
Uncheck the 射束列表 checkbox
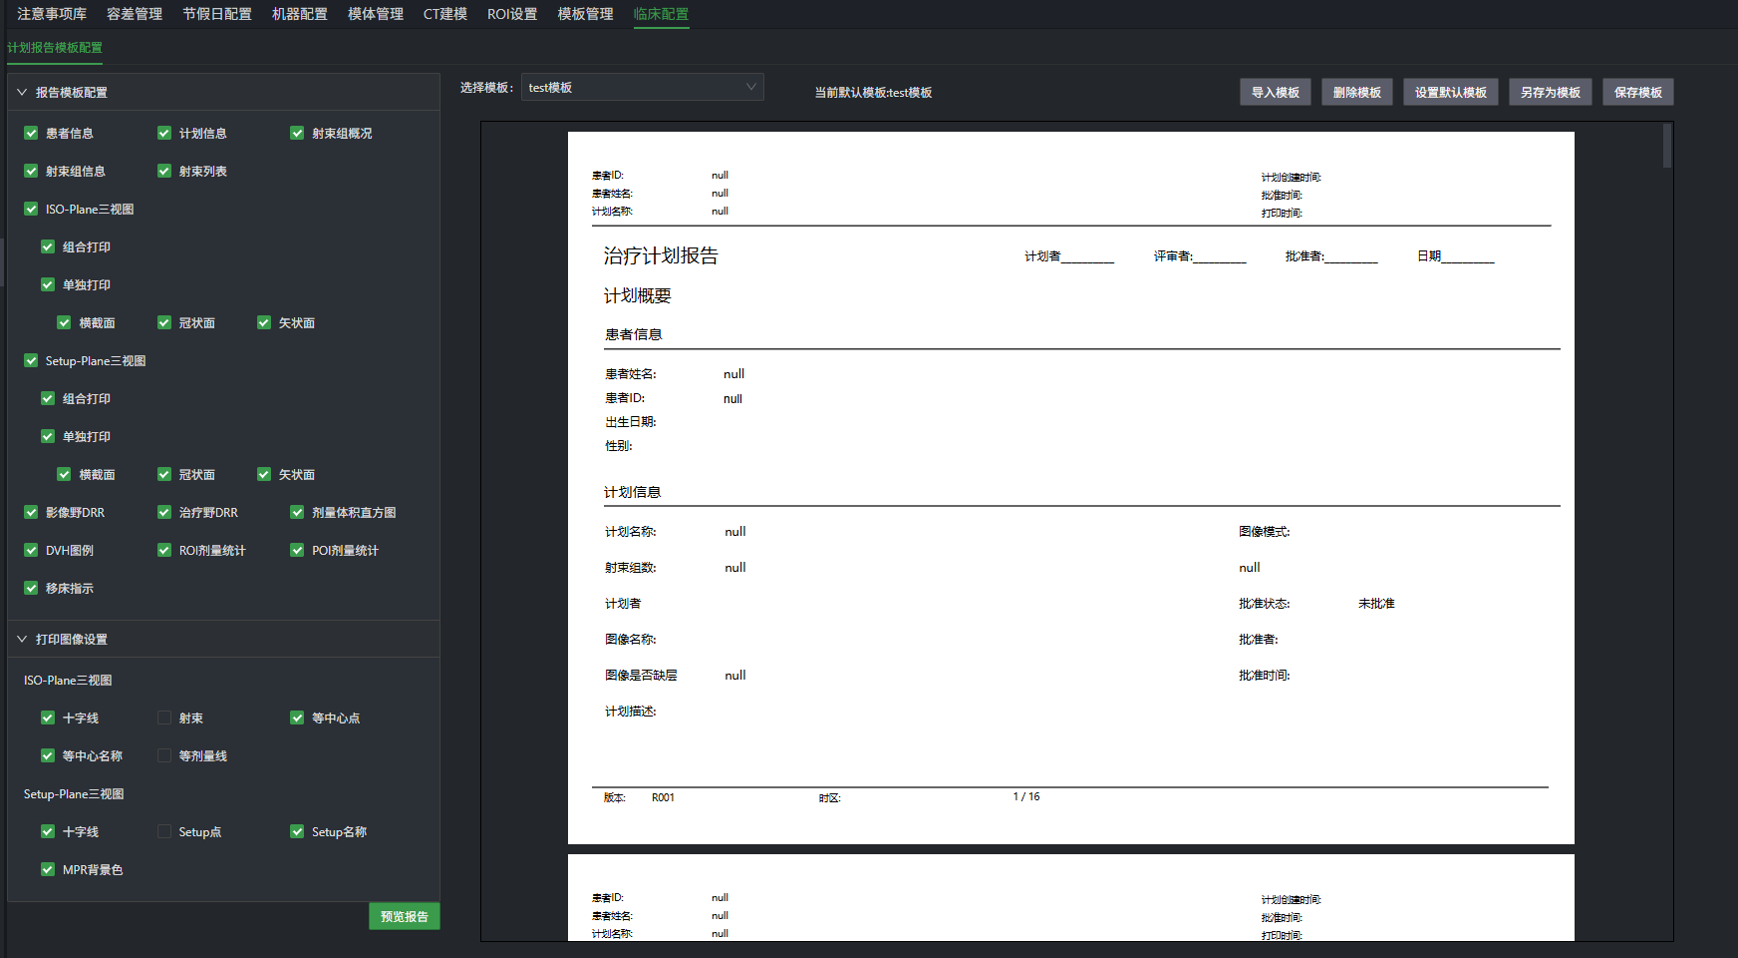pyautogui.click(x=164, y=171)
